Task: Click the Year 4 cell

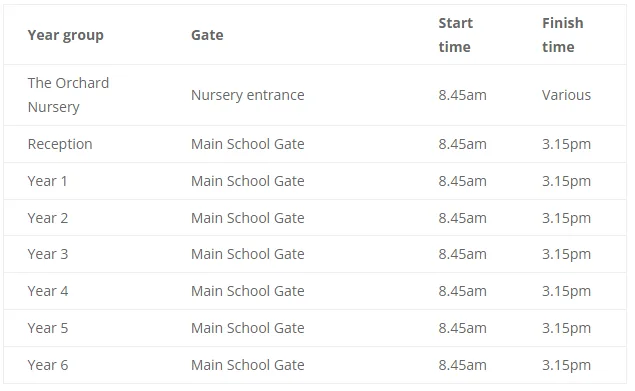Action: tap(48, 291)
